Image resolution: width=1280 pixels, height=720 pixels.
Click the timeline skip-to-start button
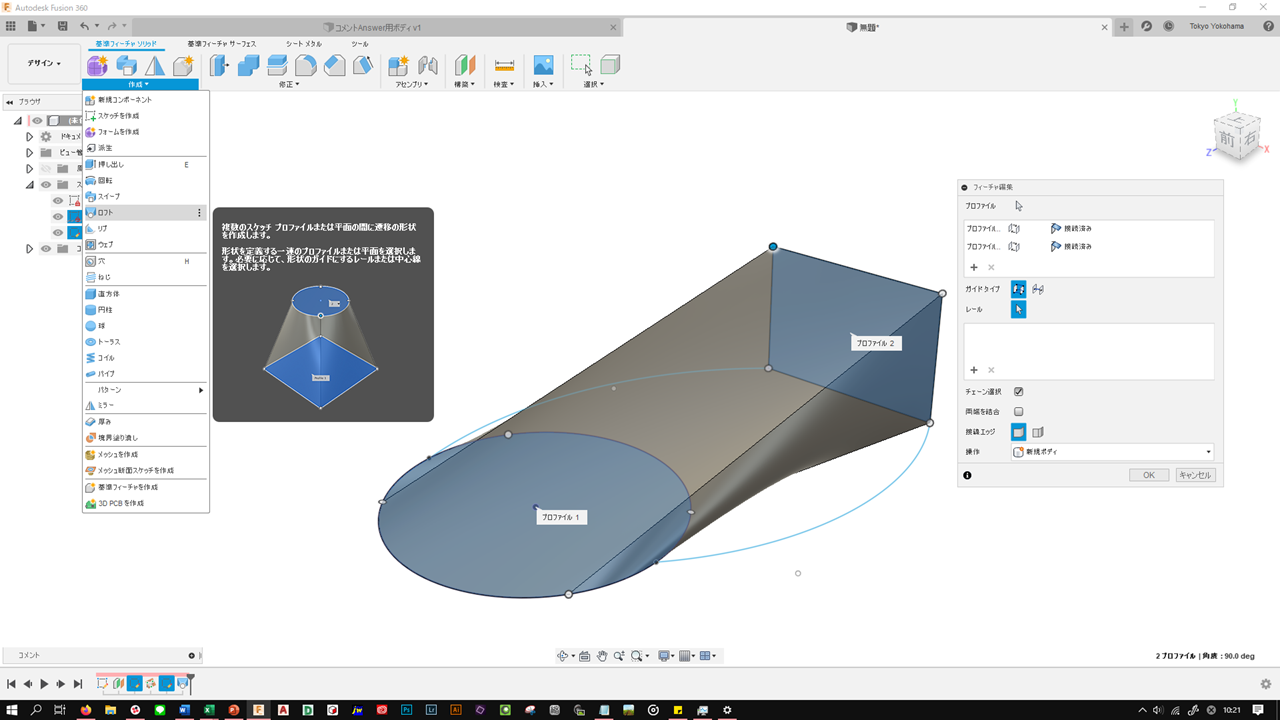(x=11, y=684)
